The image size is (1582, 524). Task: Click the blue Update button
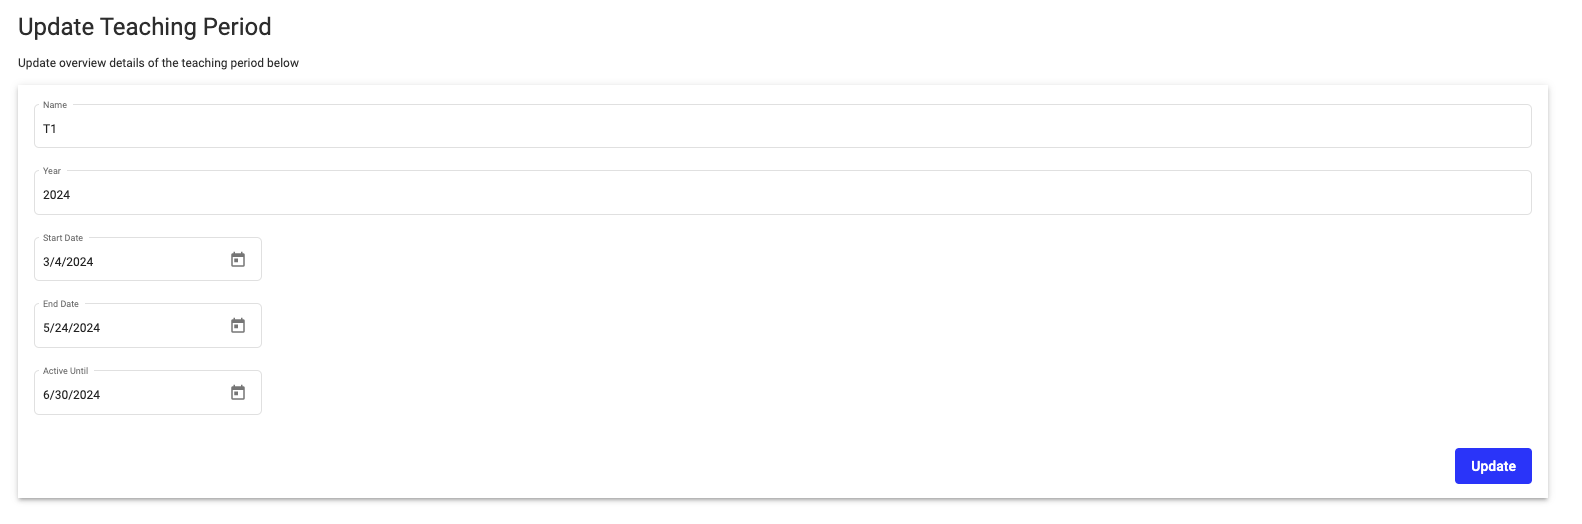point(1492,466)
